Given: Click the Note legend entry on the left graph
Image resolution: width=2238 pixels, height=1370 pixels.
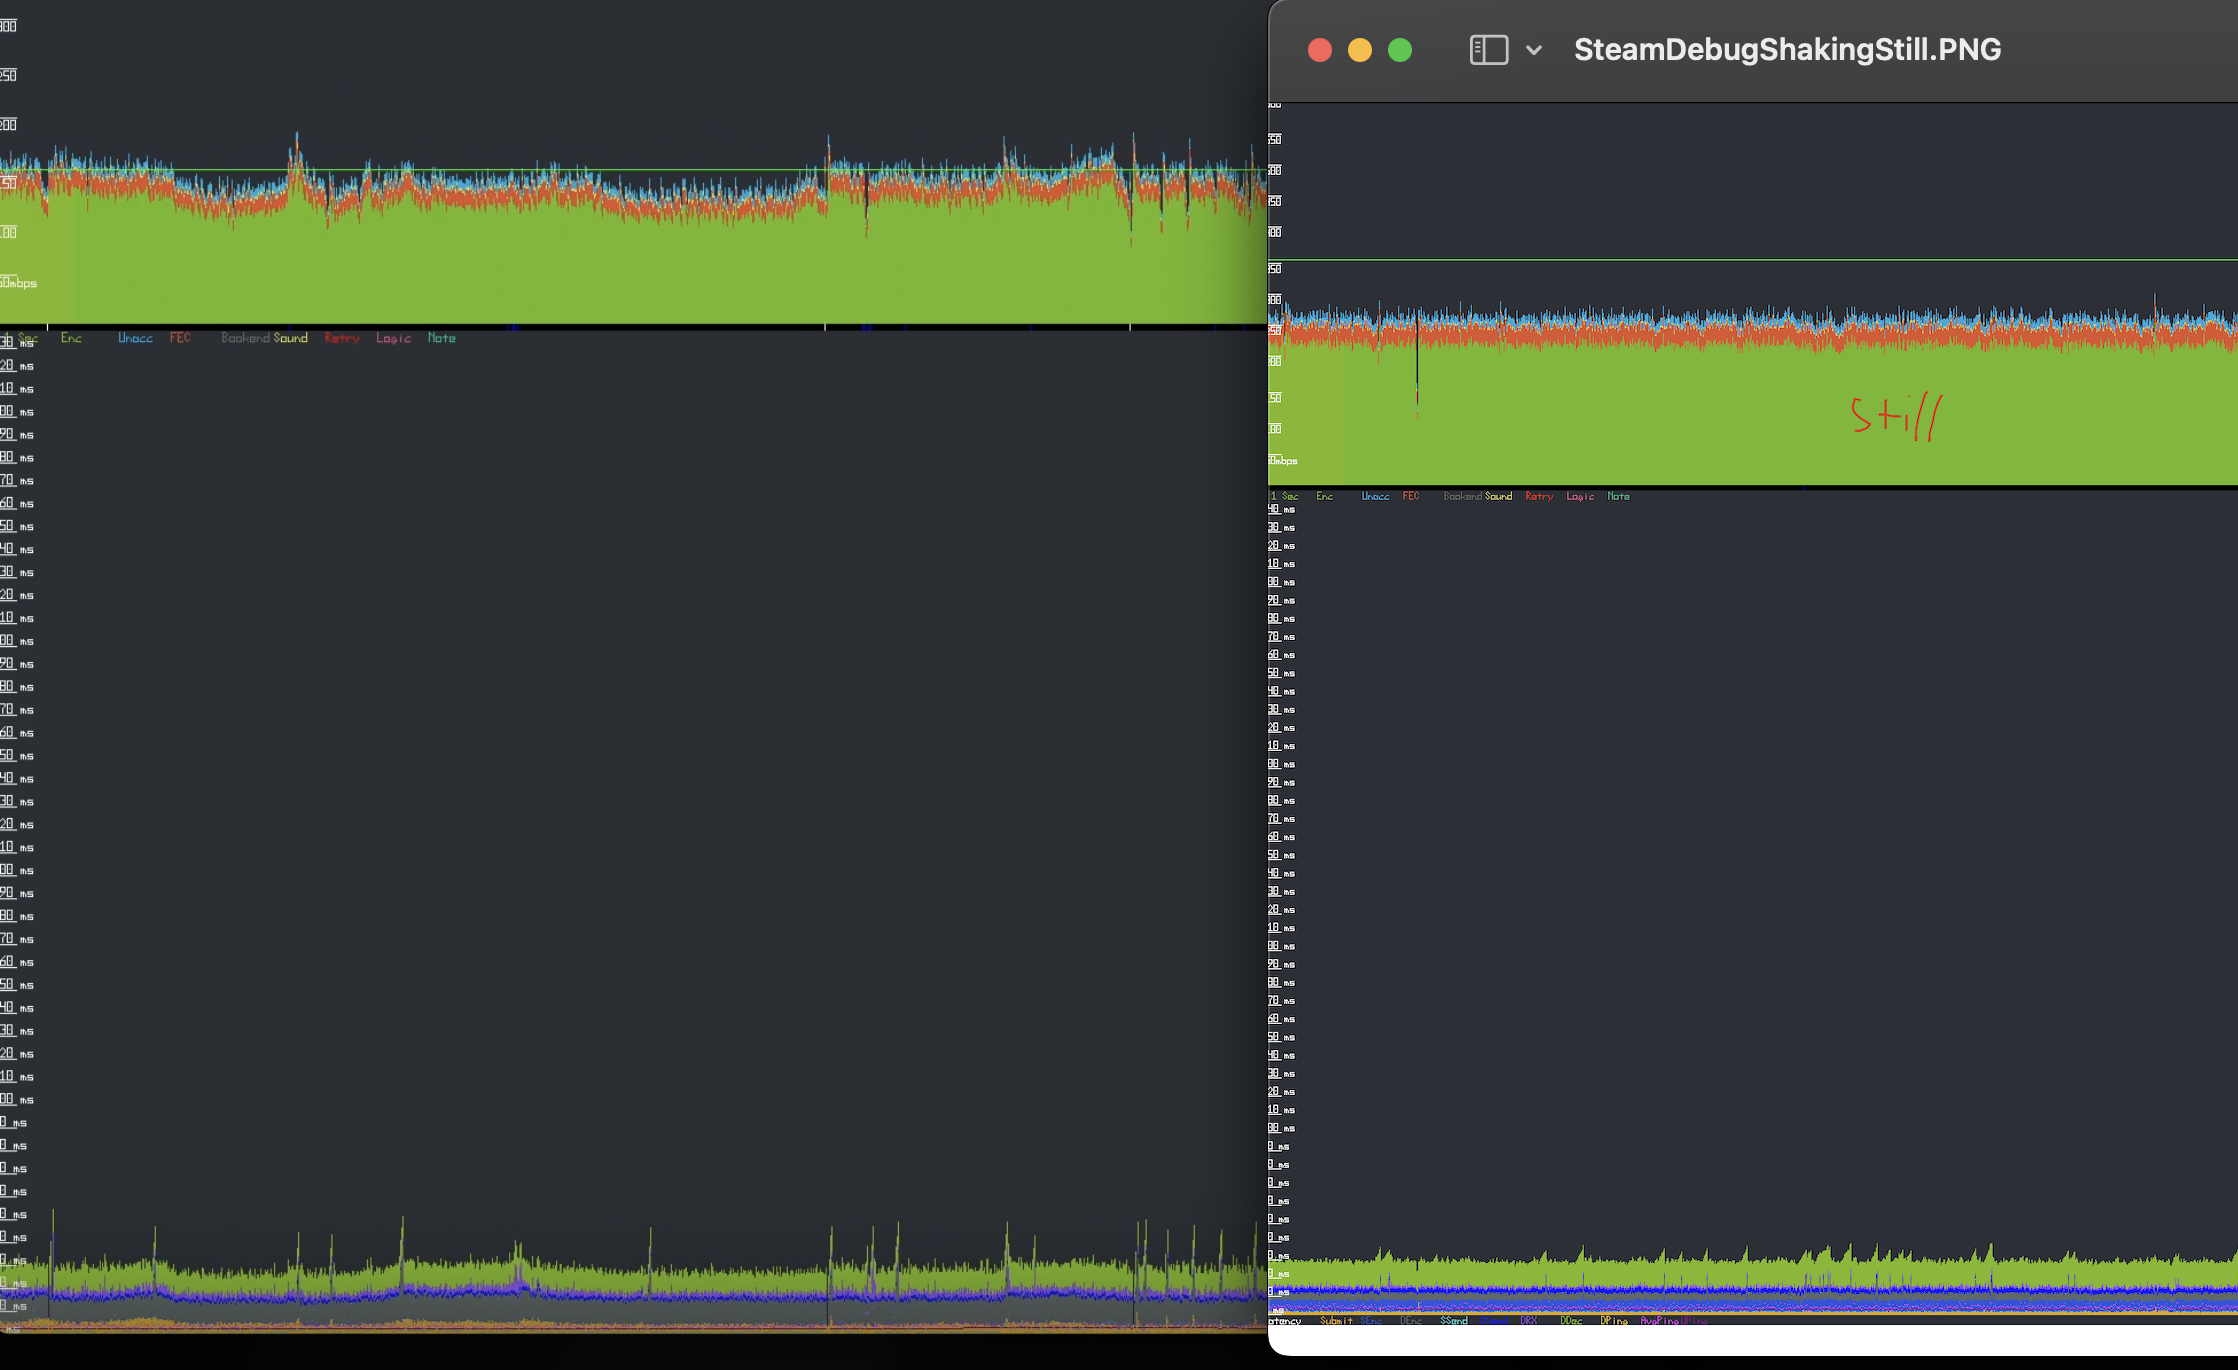Looking at the screenshot, I should [x=441, y=338].
